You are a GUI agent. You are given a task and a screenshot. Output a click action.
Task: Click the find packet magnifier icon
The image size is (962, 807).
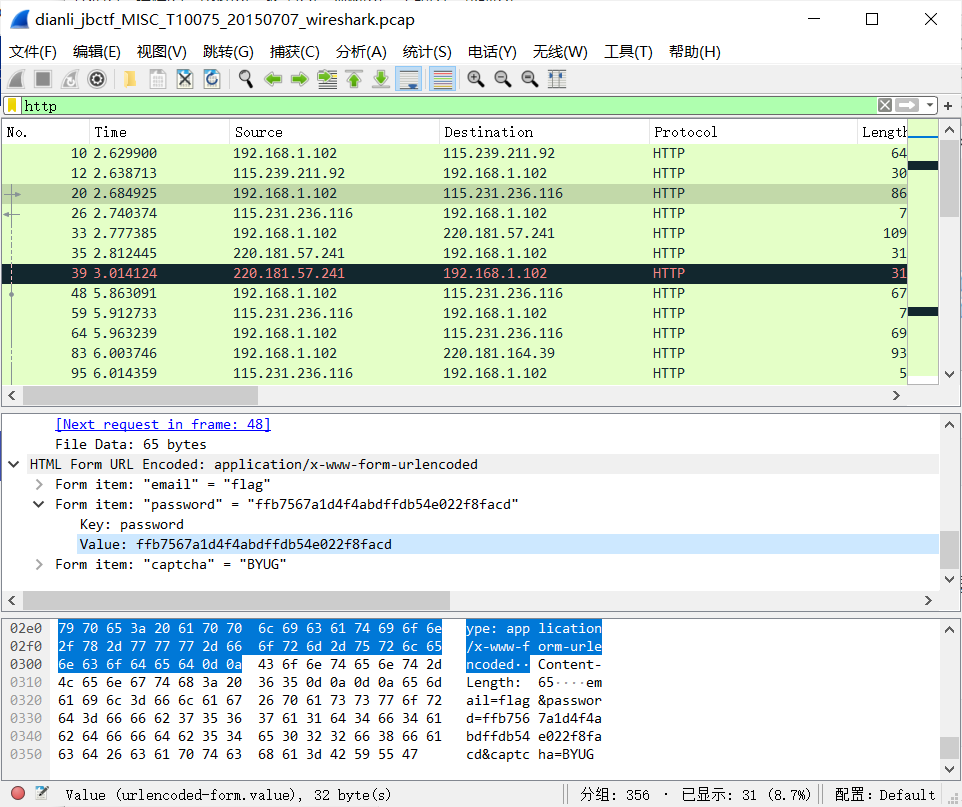(x=245, y=79)
